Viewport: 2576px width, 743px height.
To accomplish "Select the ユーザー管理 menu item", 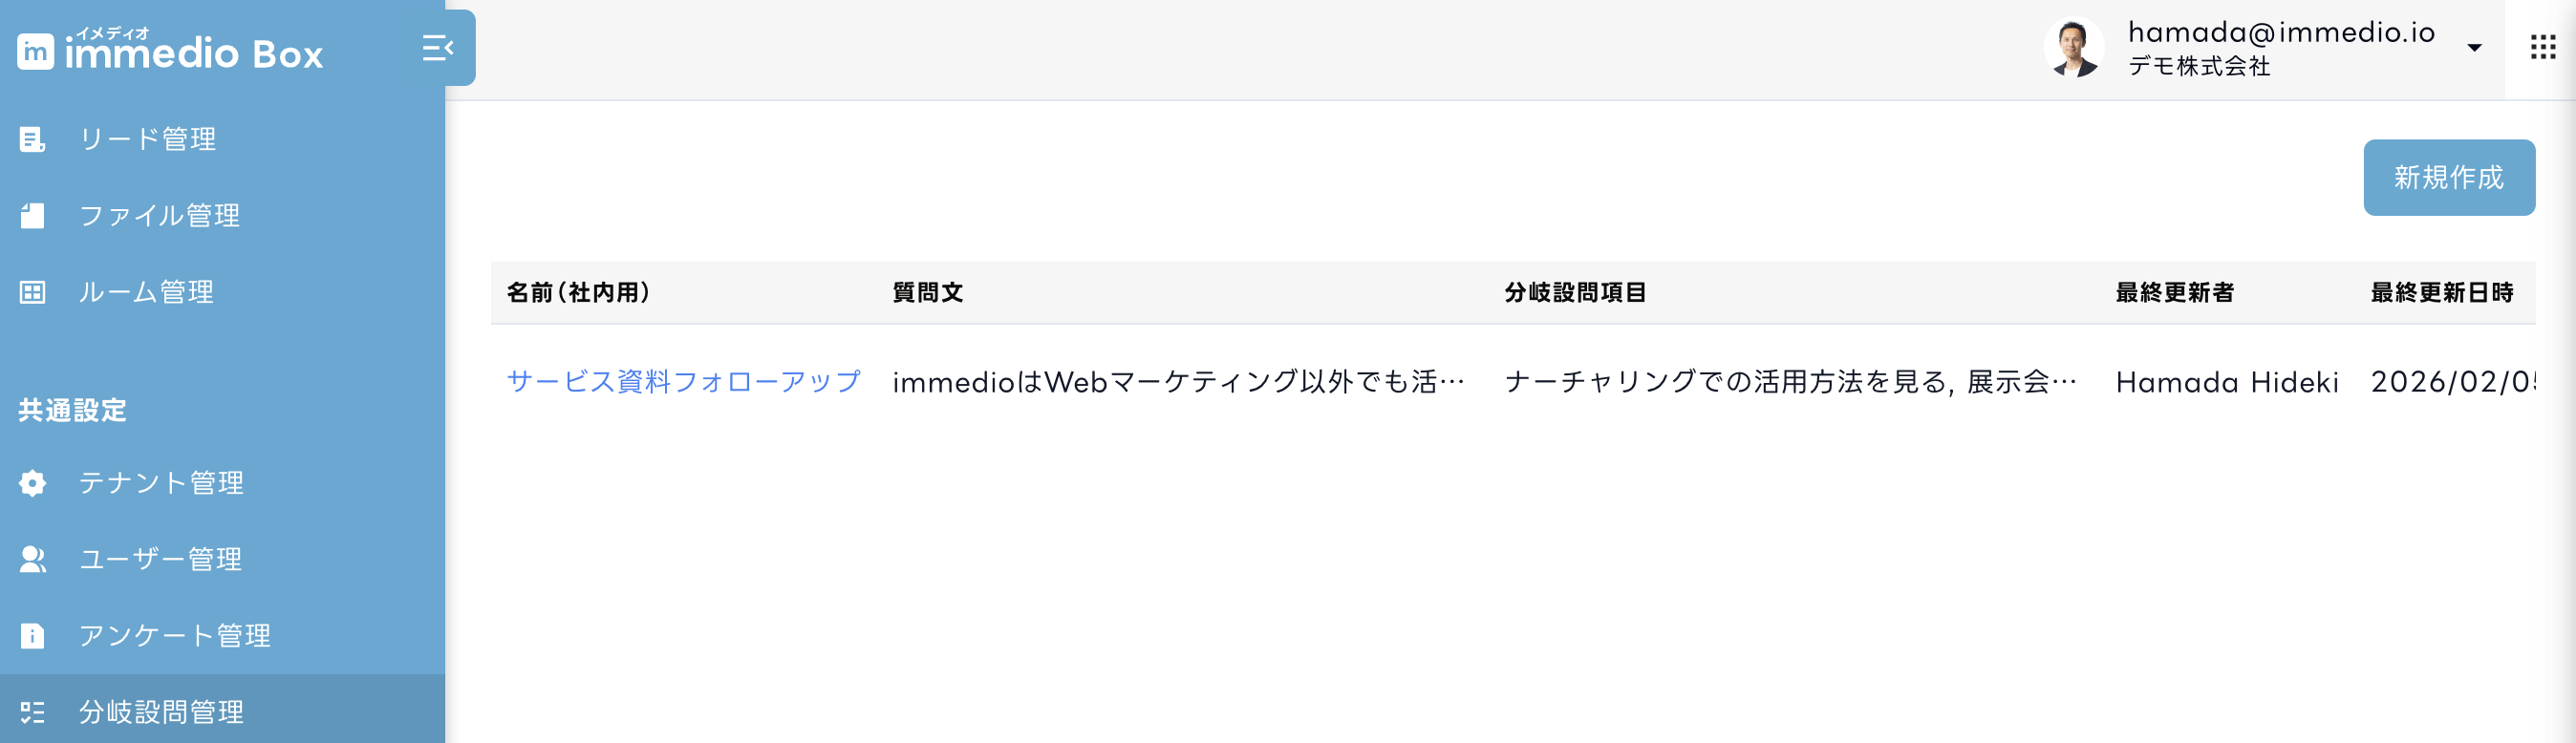I will [x=161, y=559].
